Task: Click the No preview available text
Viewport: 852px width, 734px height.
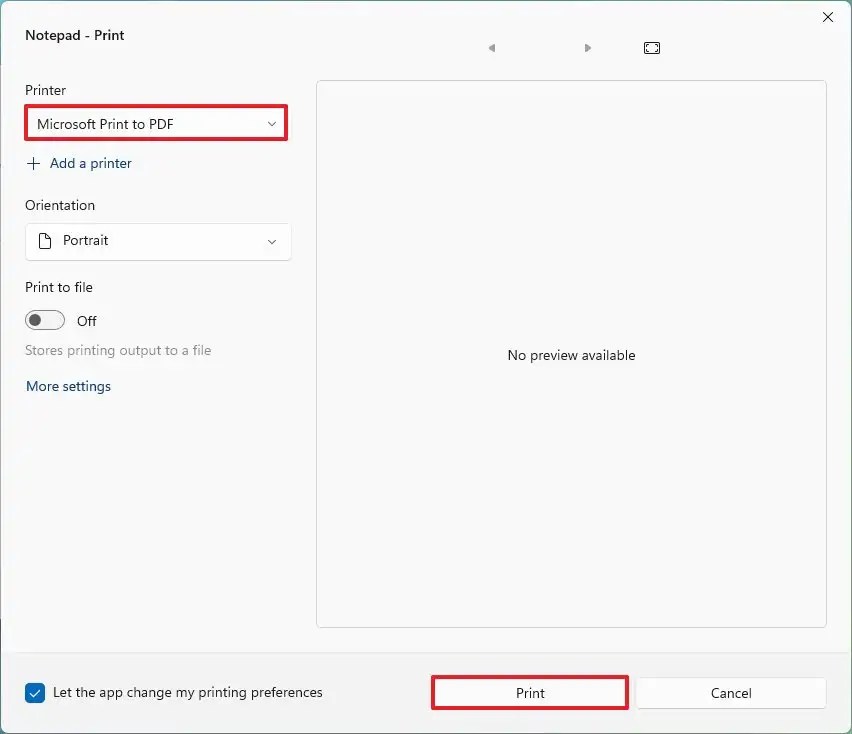Action: point(571,355)
